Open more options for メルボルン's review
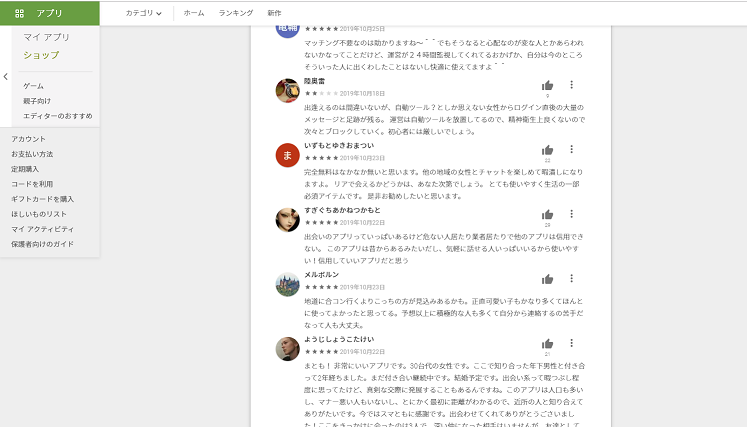This screenshot has width=747, height=427. [571, 278]
